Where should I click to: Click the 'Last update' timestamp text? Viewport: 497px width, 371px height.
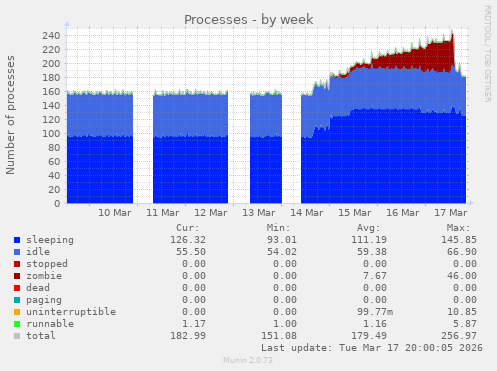coord(372,348)
